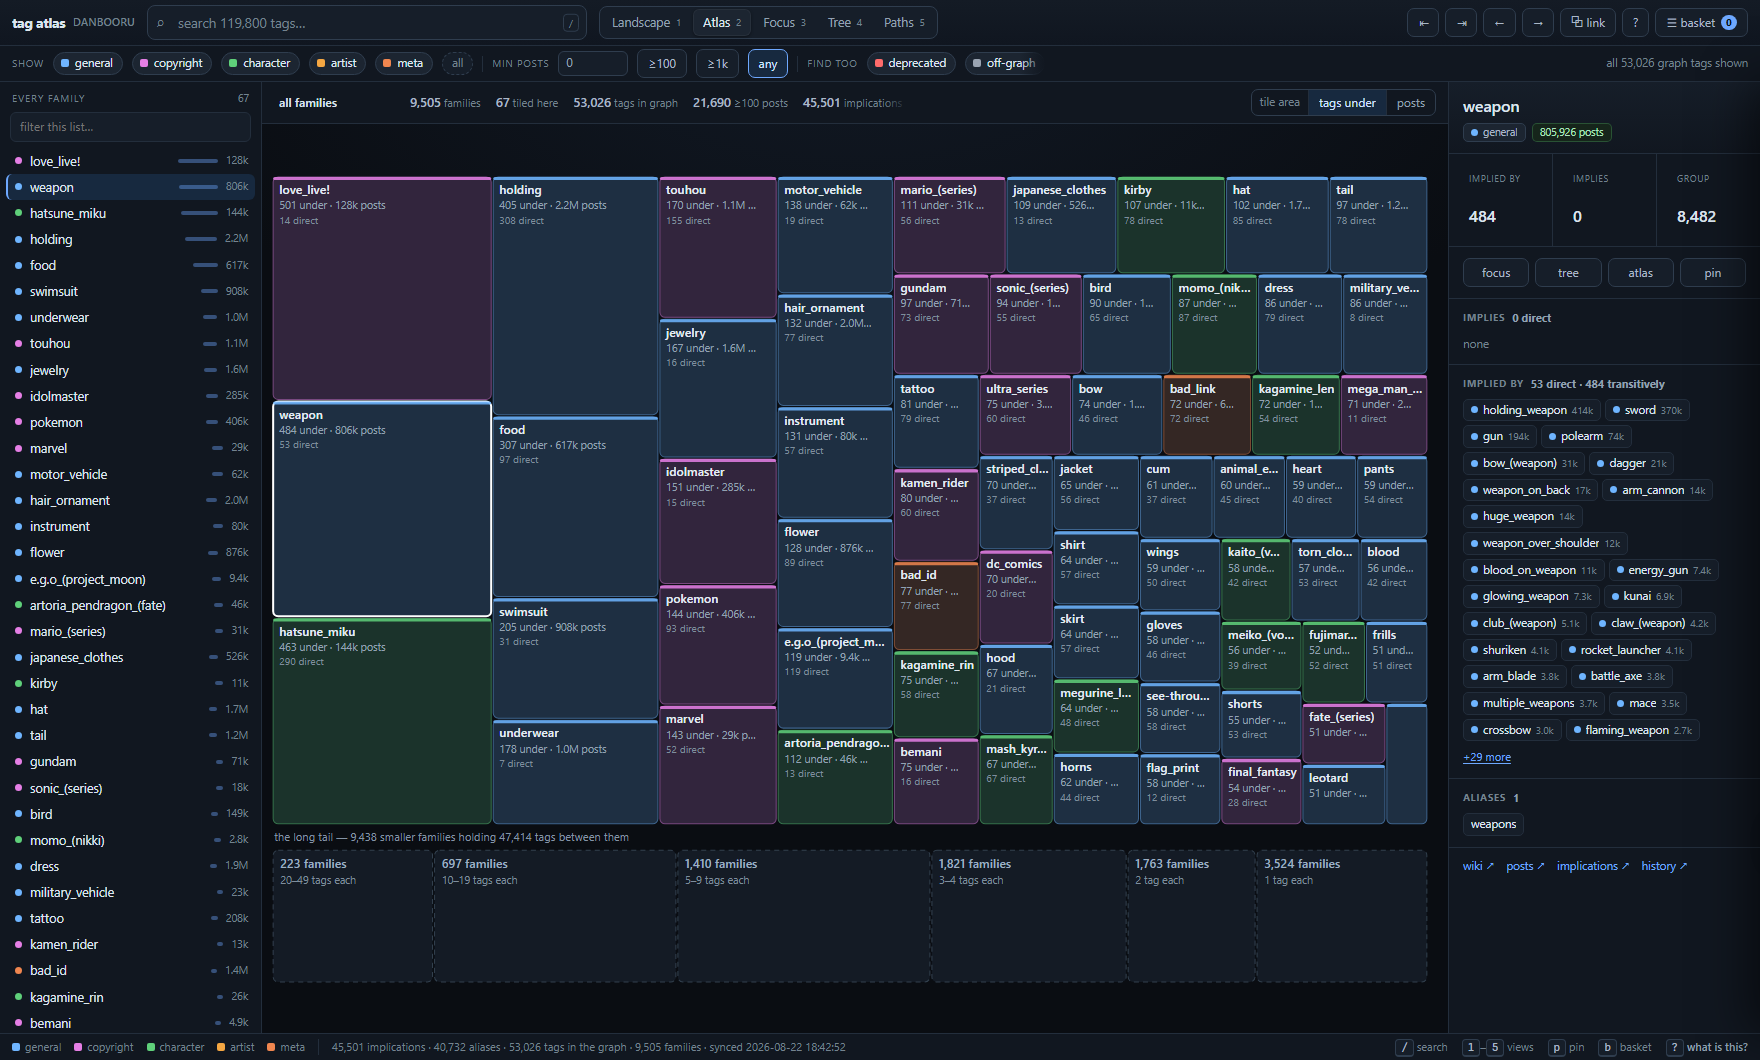Open the 3,524 families long tail bucket
The height and width of the screenshot is (1060, 1760).
point(1341,916)
